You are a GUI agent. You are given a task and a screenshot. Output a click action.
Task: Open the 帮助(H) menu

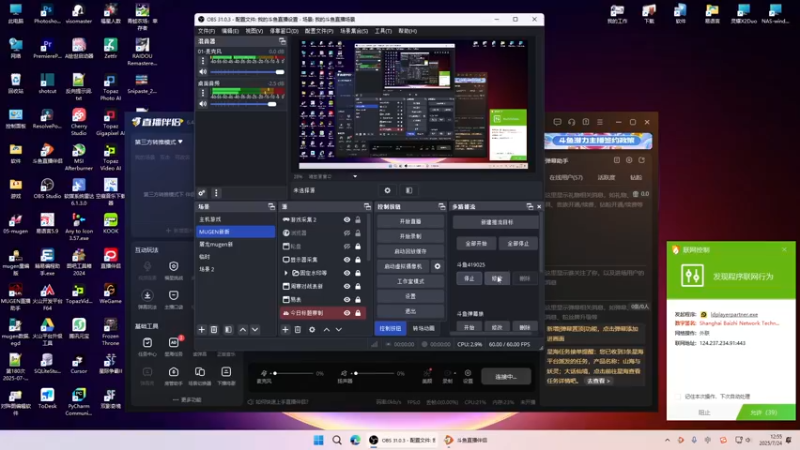[x=408, y=31]
